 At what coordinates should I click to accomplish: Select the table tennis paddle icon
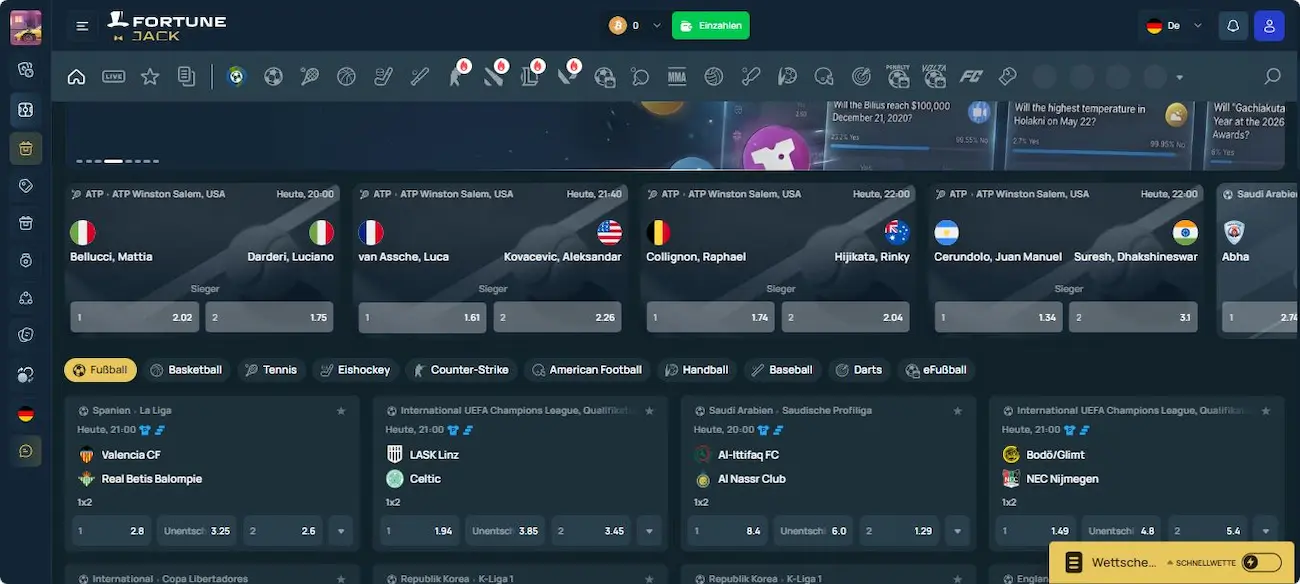click(640, 76)
